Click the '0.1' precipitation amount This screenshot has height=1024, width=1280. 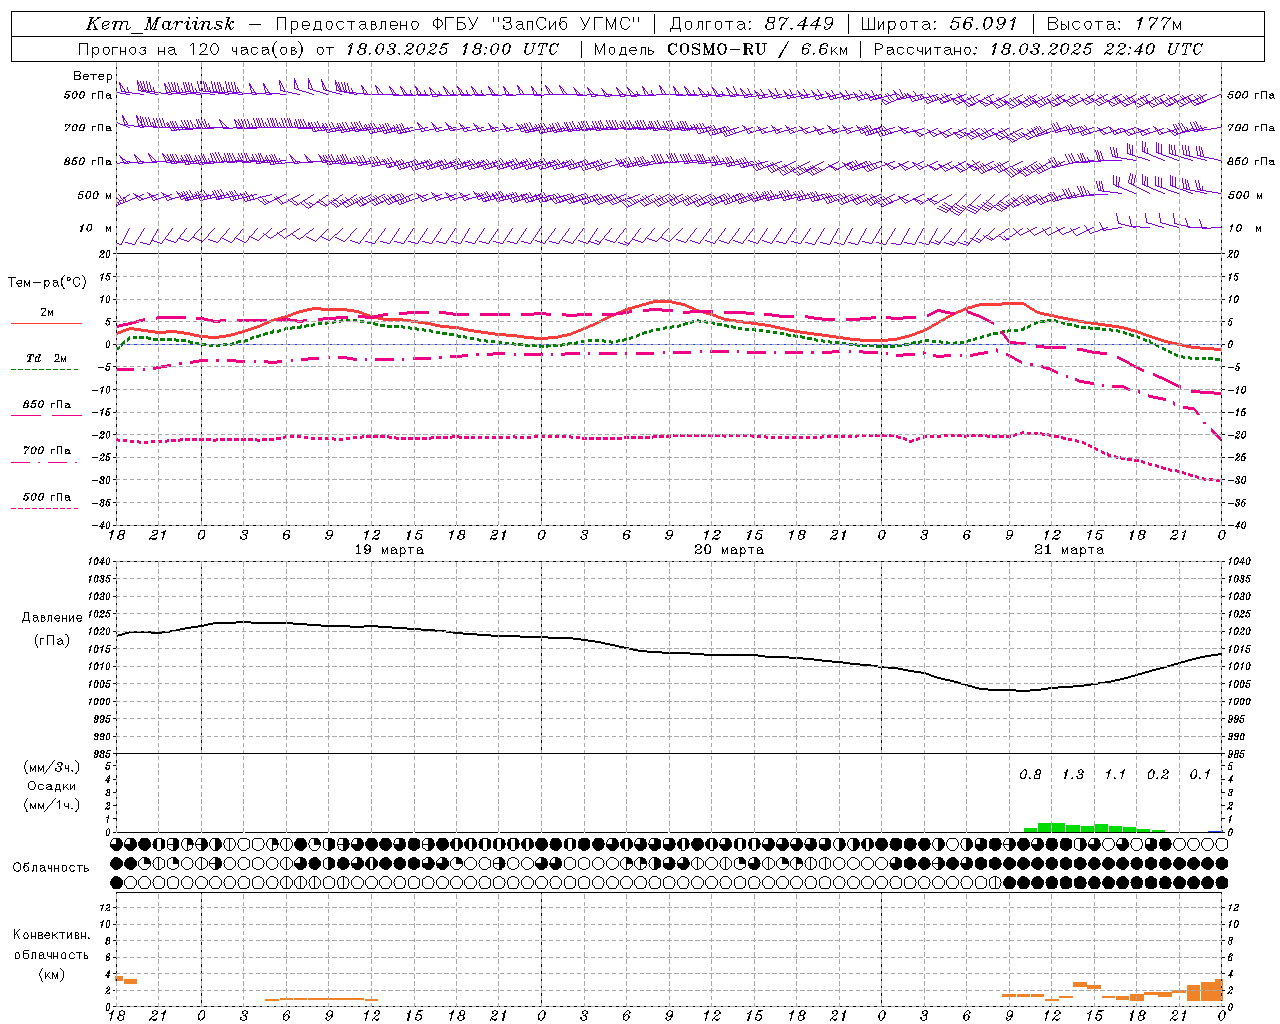pos(1200,775)
